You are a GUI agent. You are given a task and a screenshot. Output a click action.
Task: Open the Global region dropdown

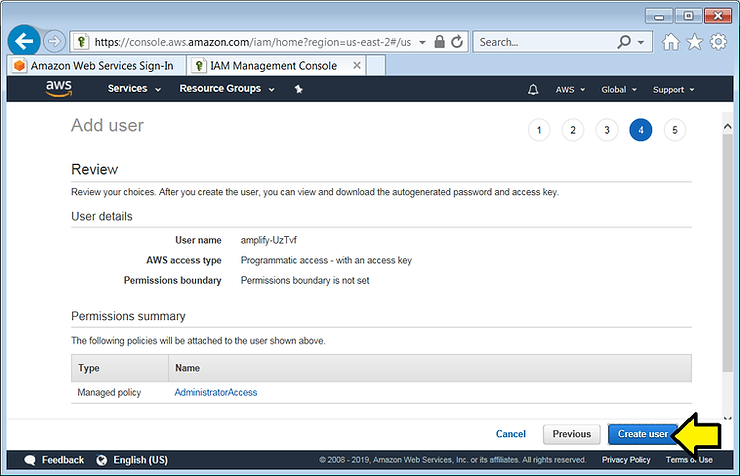pos(618,90)
